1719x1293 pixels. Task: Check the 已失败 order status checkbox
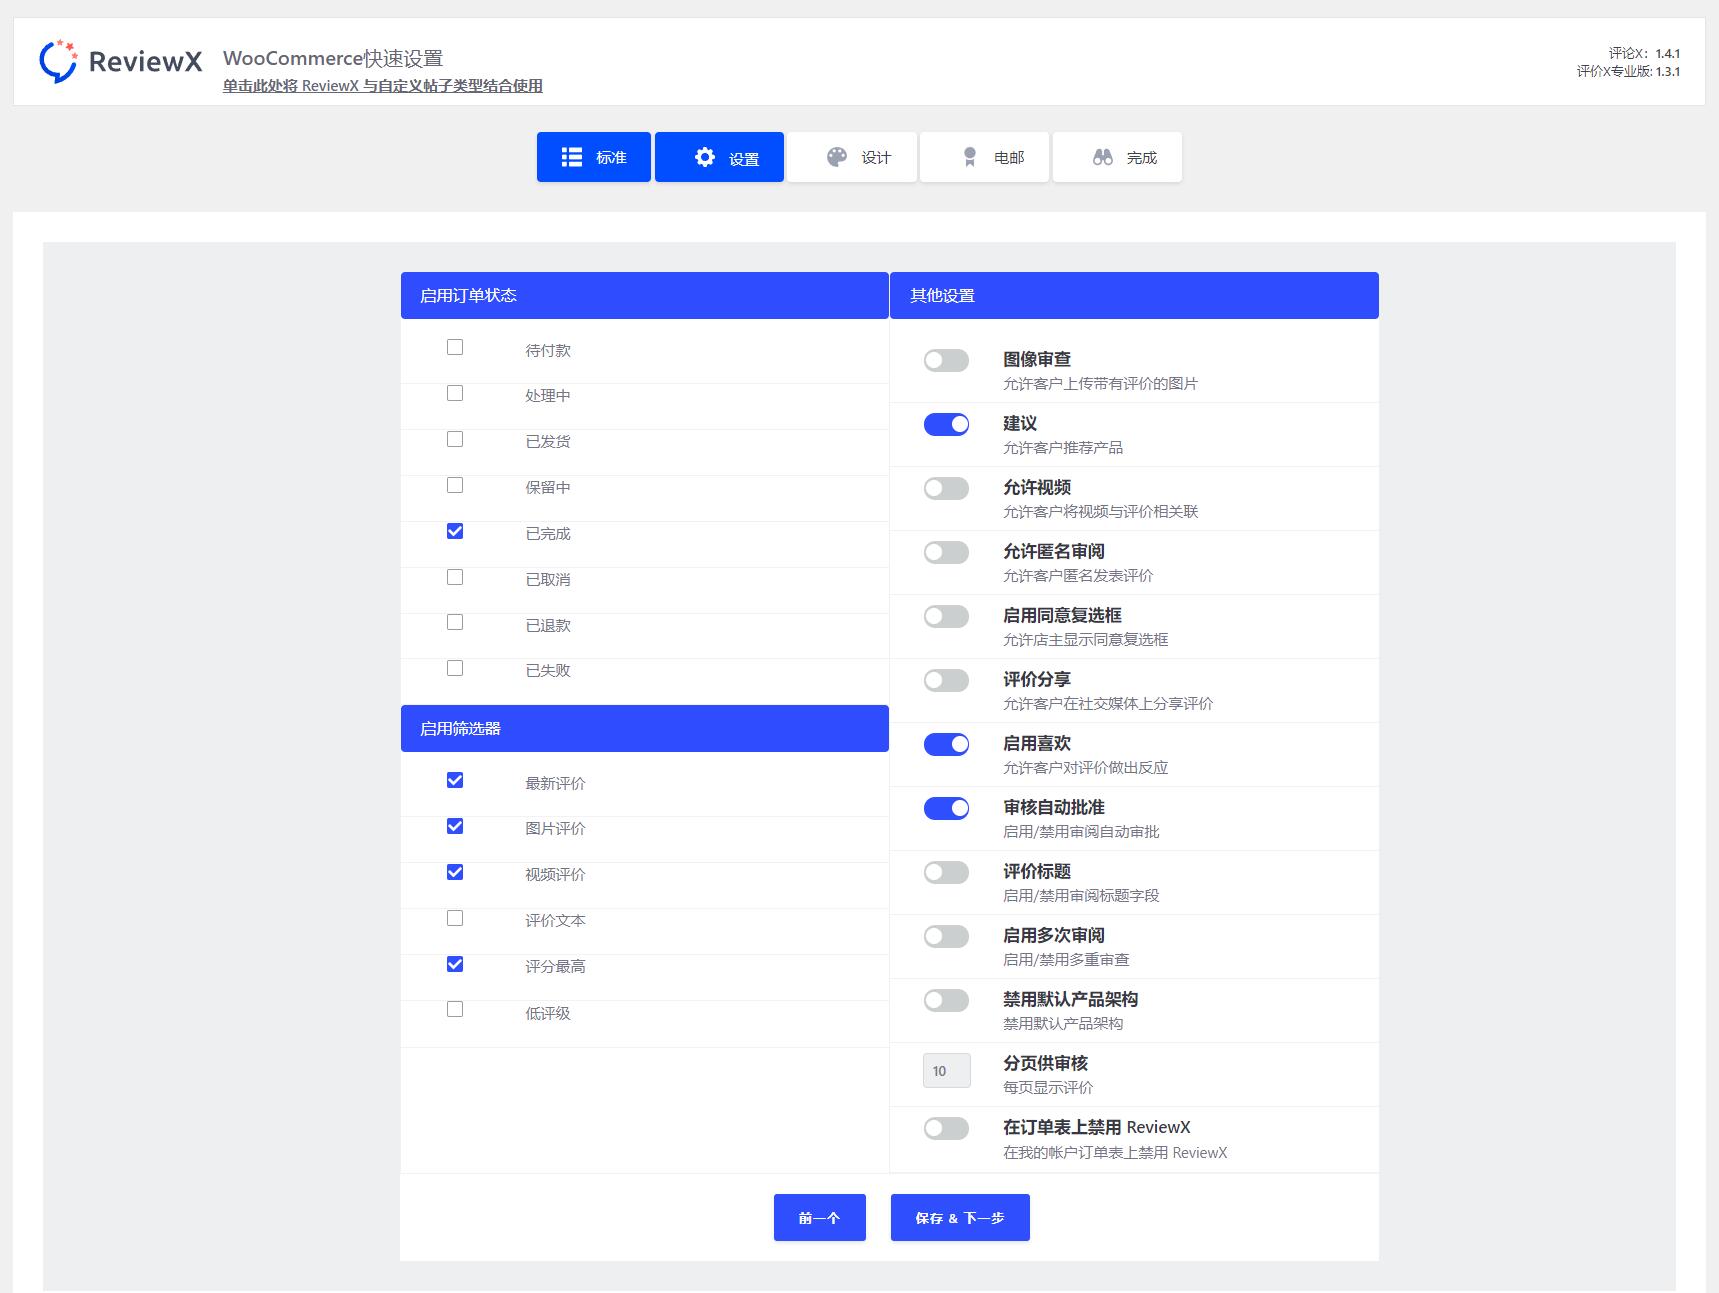[455, 668]
